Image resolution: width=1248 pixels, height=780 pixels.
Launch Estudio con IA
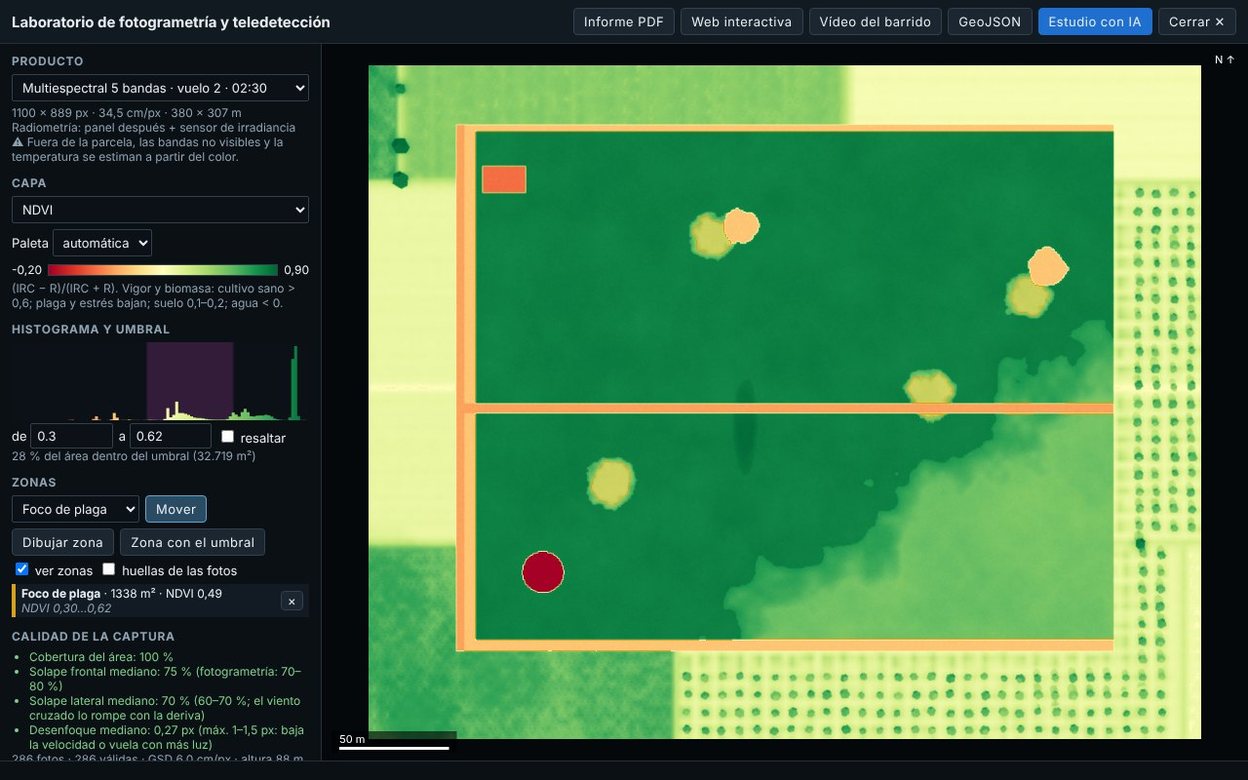[1095, 22]
